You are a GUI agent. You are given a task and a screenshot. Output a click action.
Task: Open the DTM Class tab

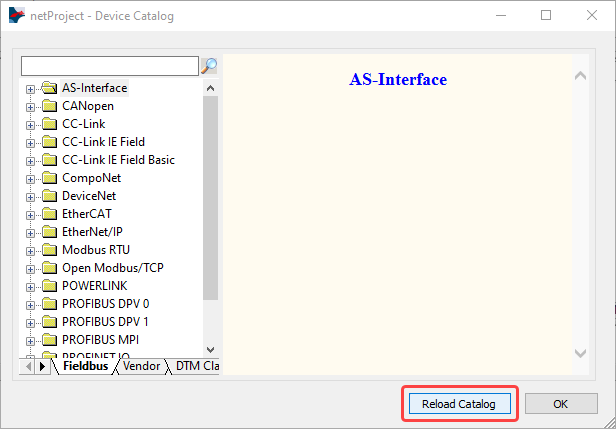196,366
